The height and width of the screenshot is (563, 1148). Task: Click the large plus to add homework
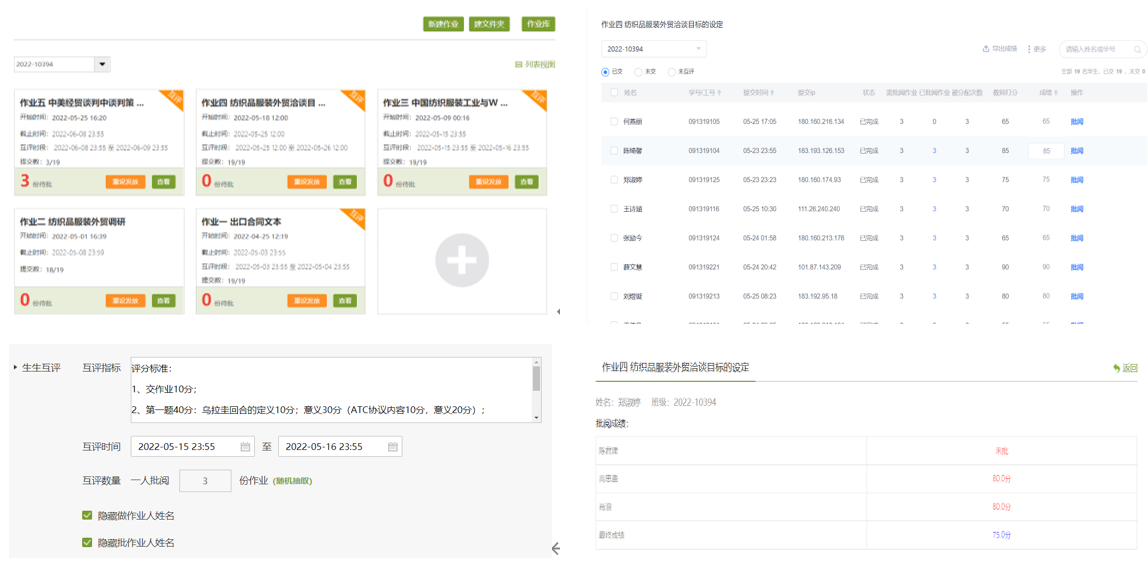(461, 260)
